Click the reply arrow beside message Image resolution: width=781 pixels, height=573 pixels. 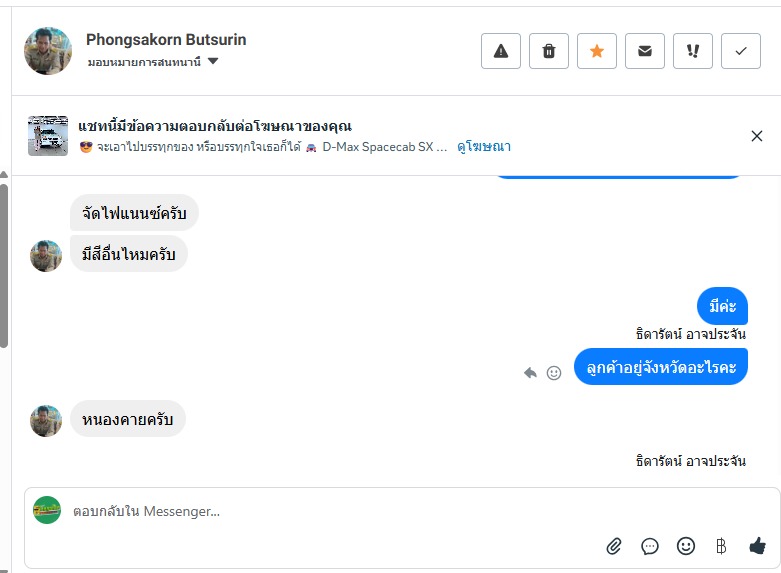[x=530, y=372]
